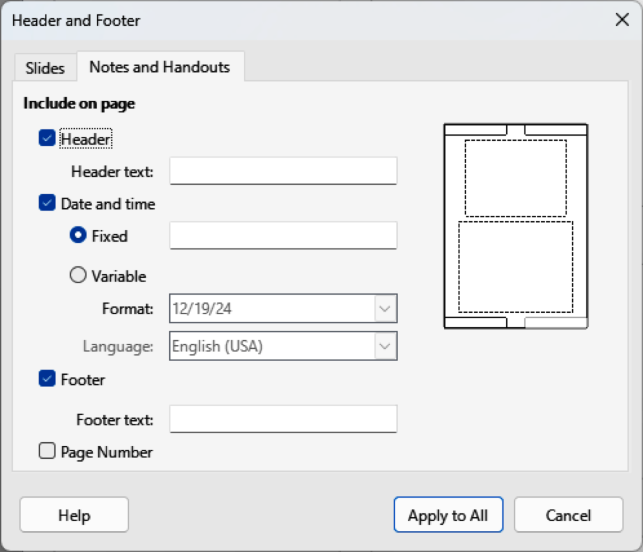
Task: Enable the Page Number checkbox
Action: tap(47, 451)
